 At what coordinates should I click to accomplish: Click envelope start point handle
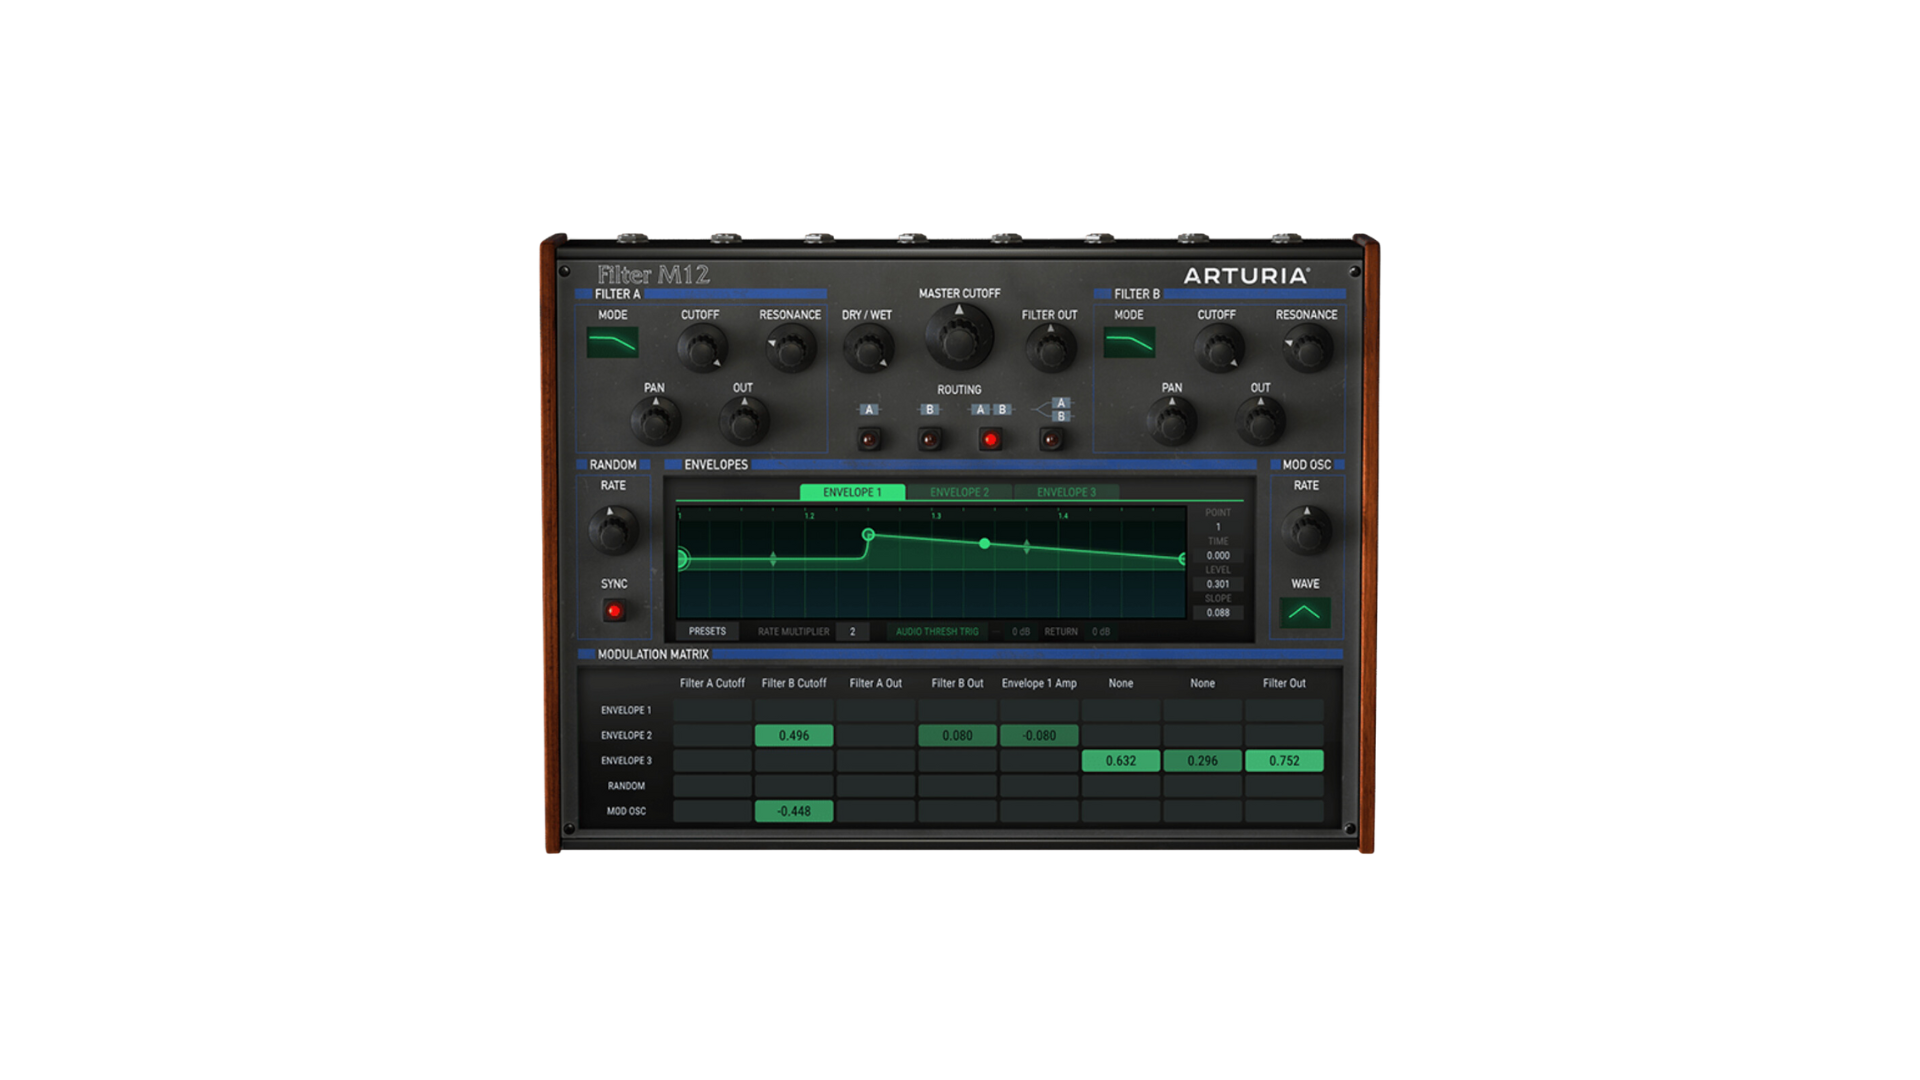click(682, 559)
